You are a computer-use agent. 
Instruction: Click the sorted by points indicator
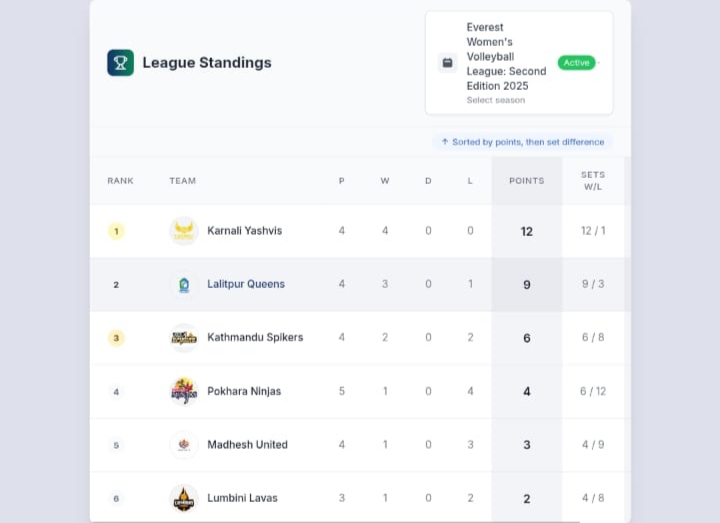522,142
